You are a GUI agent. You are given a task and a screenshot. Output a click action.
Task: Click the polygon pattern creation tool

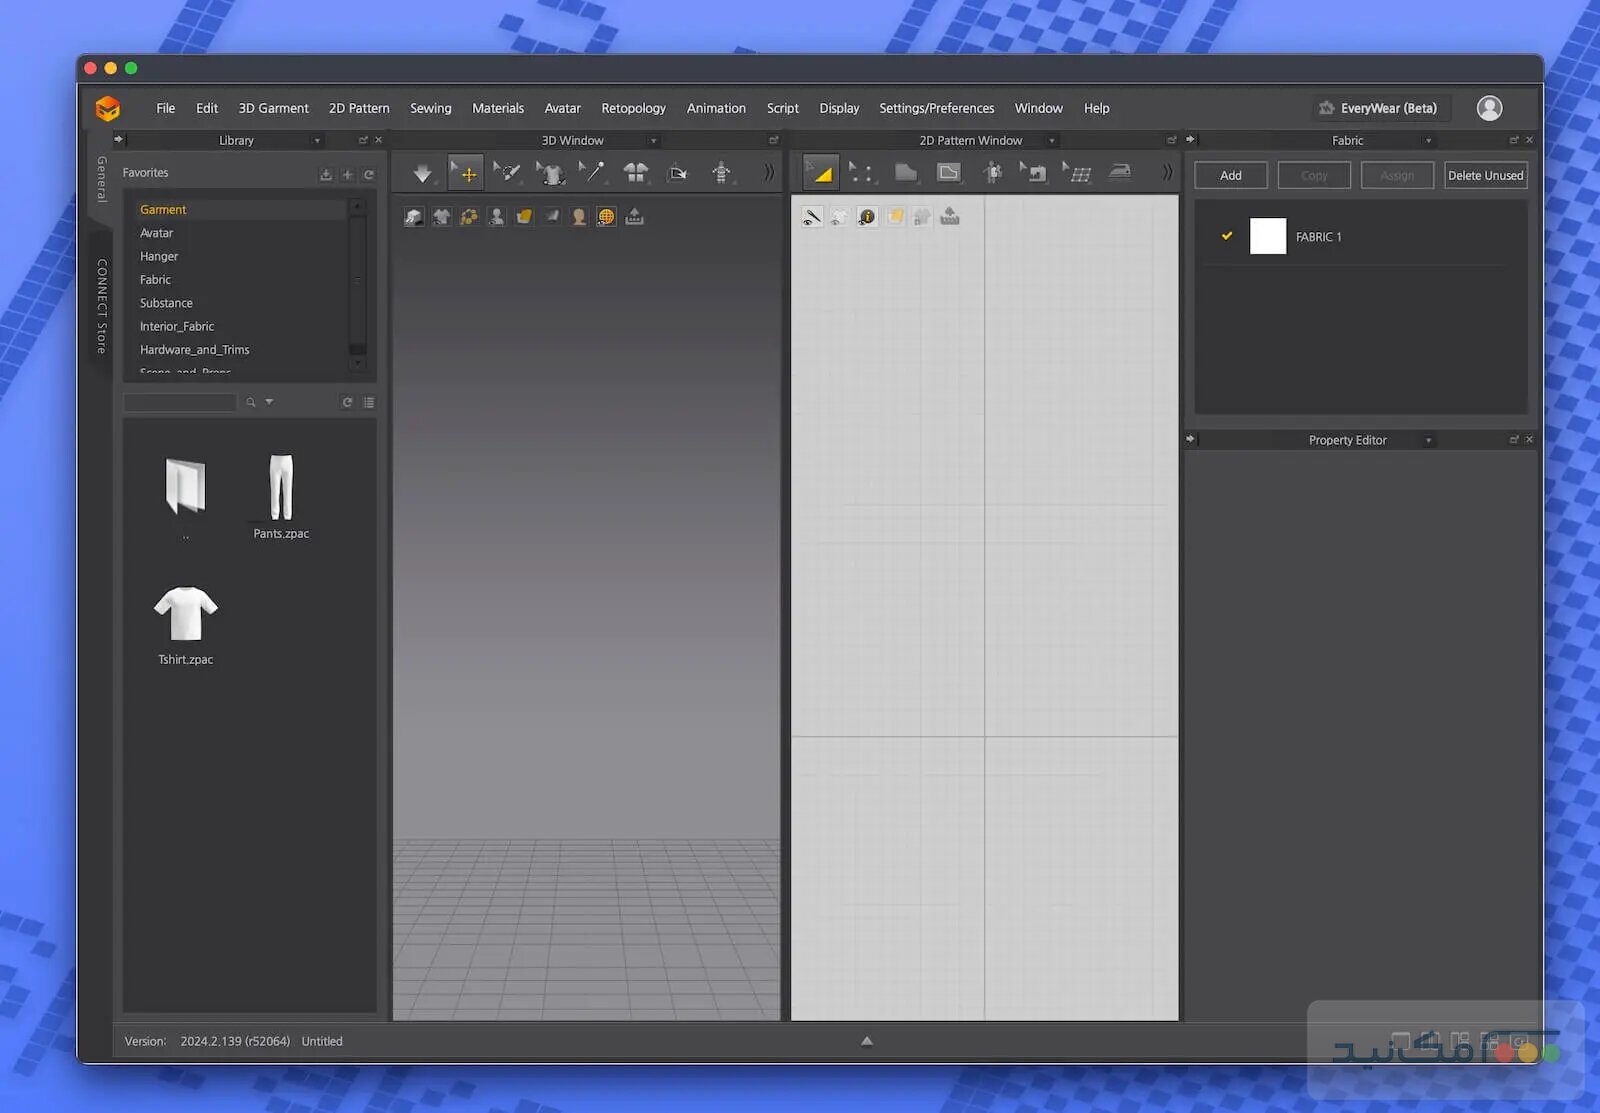[905, 173]
